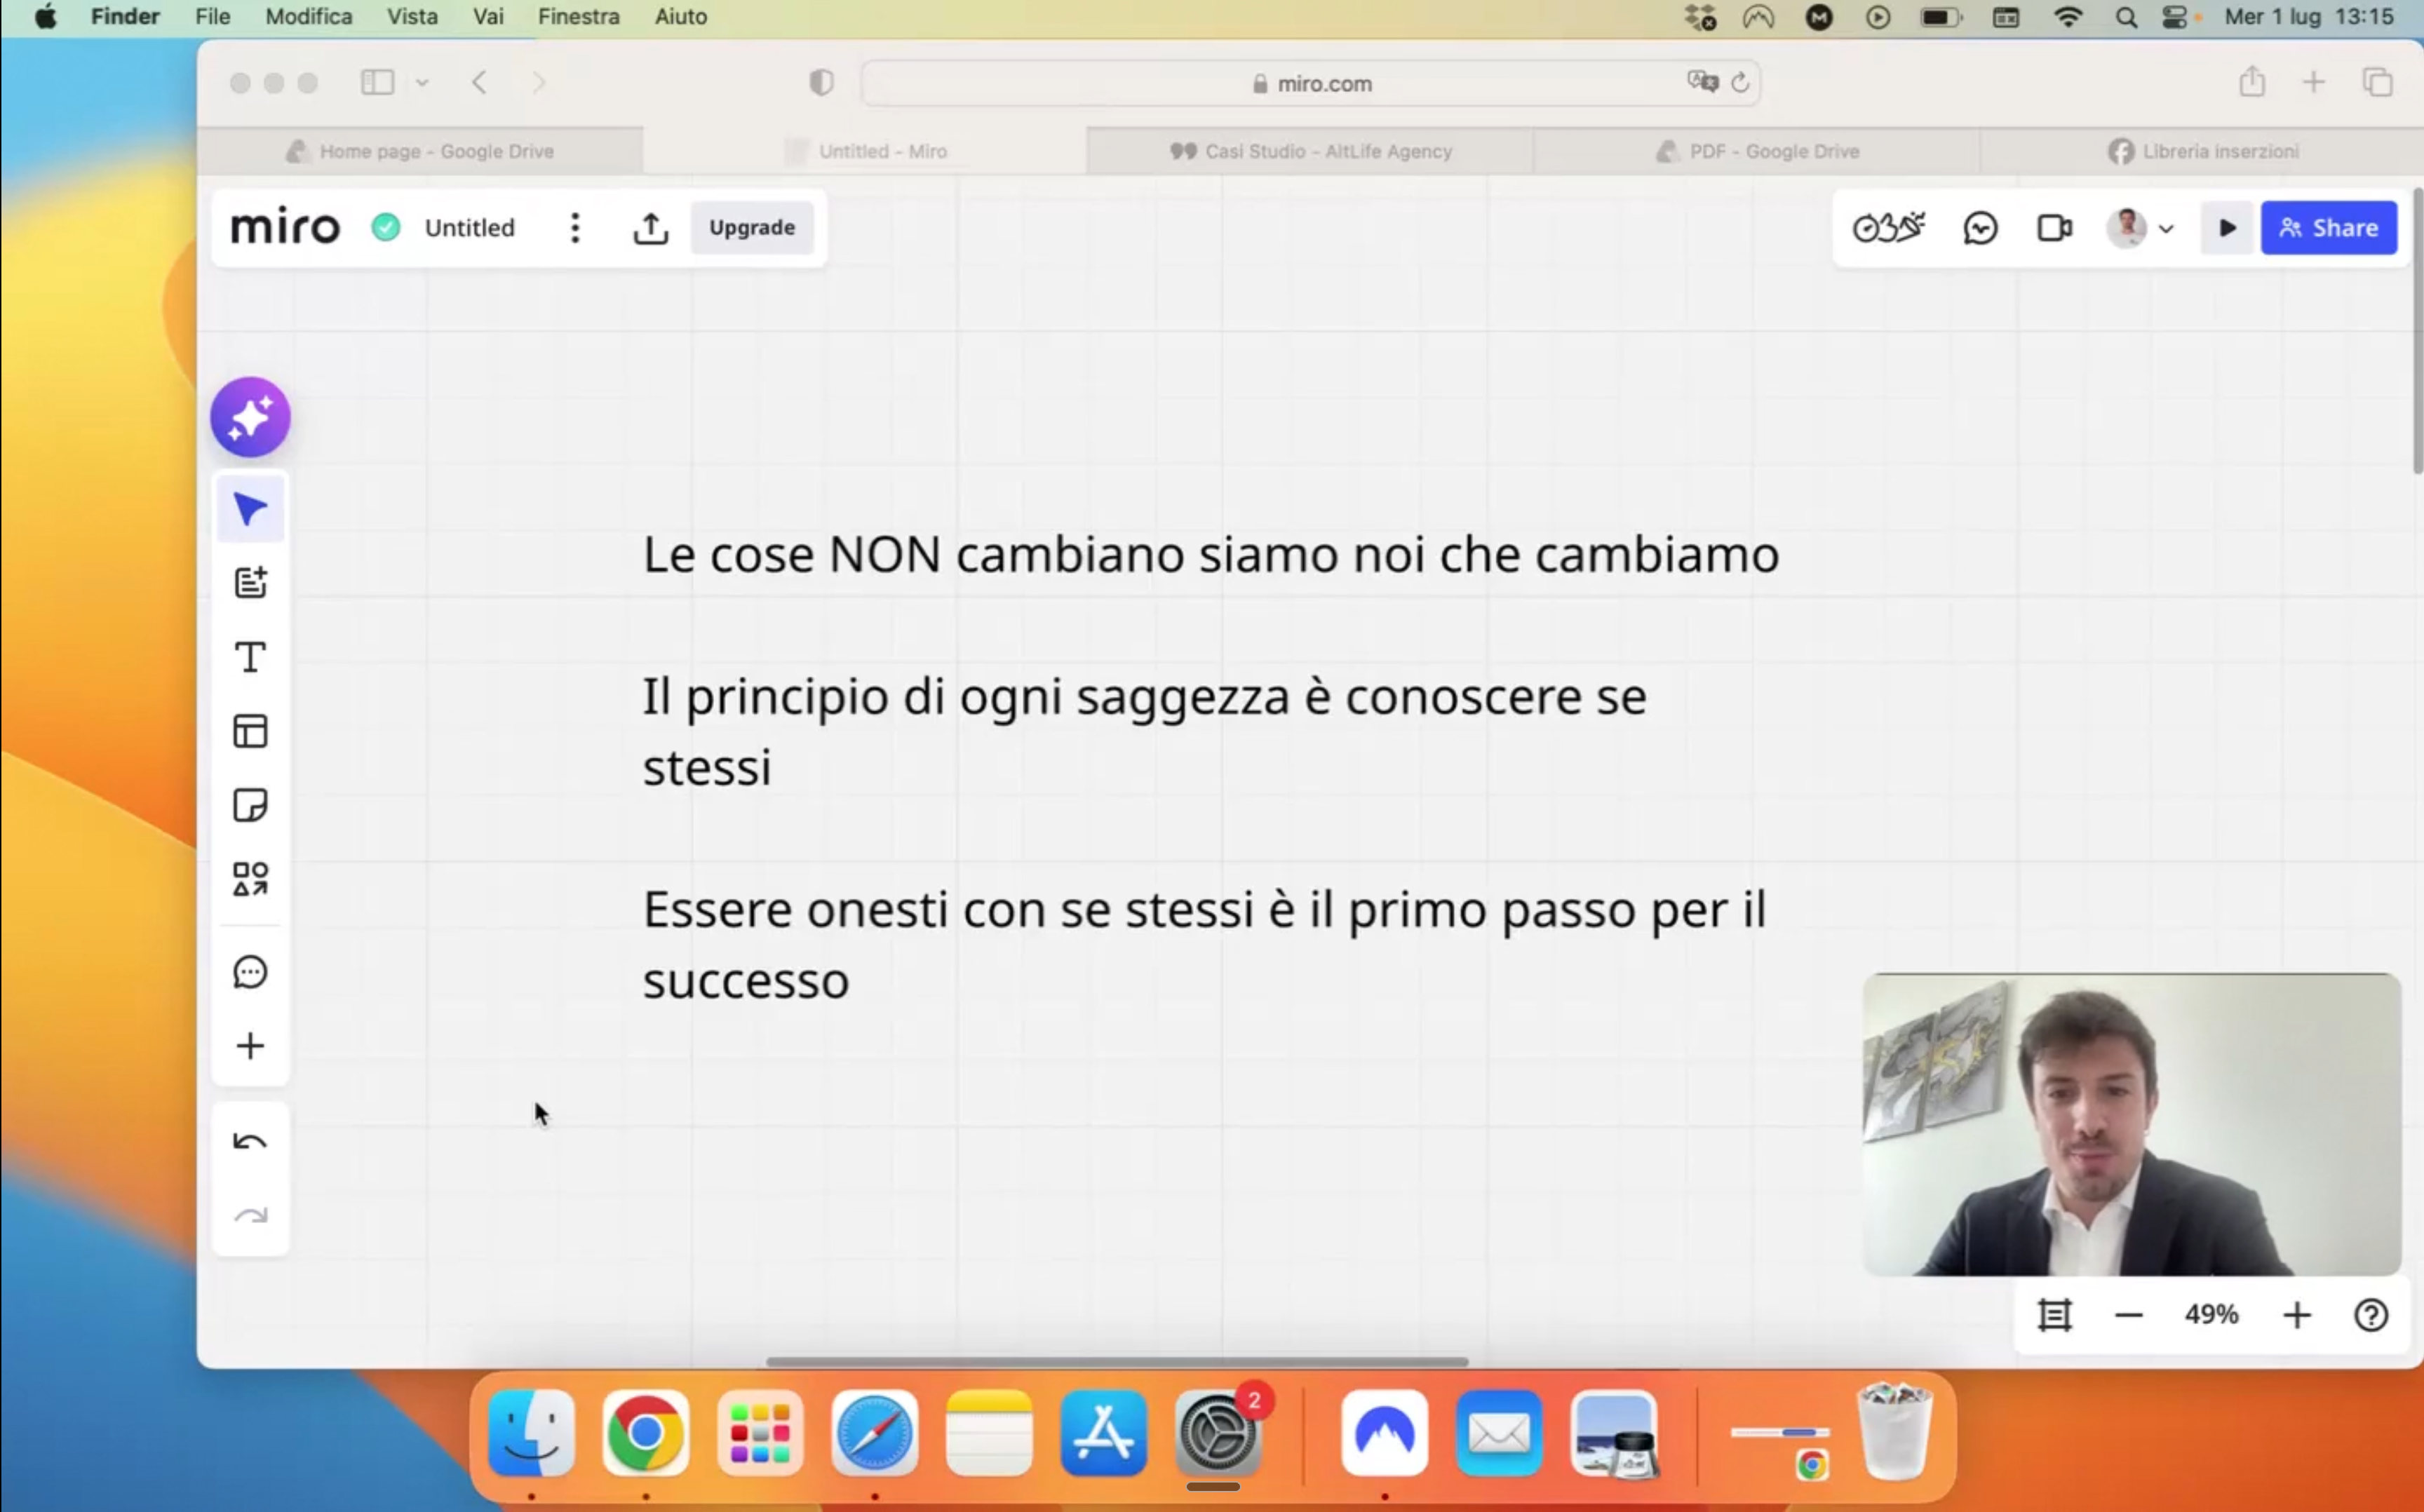Open the Finestra menu

(578, 17)
